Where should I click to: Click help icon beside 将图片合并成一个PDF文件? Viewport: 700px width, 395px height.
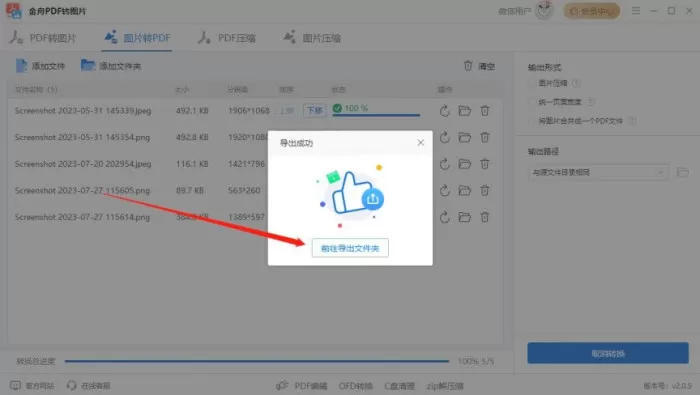(x=632, y=121)
